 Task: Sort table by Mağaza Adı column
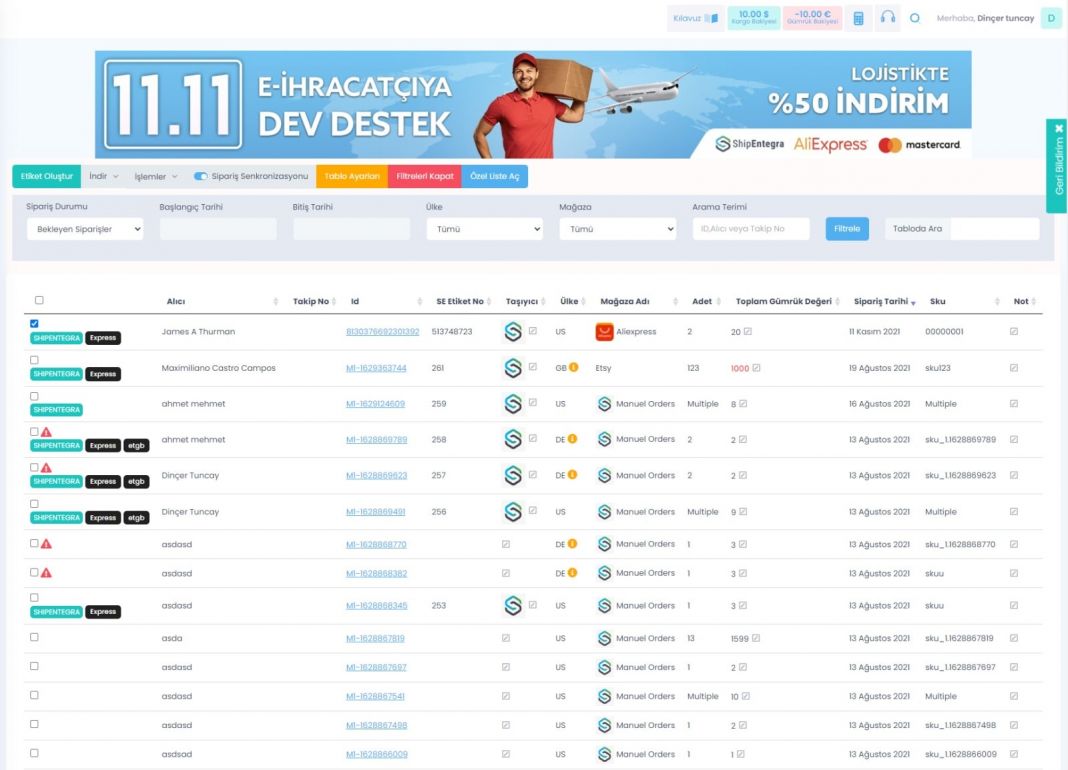coord(625,301)
